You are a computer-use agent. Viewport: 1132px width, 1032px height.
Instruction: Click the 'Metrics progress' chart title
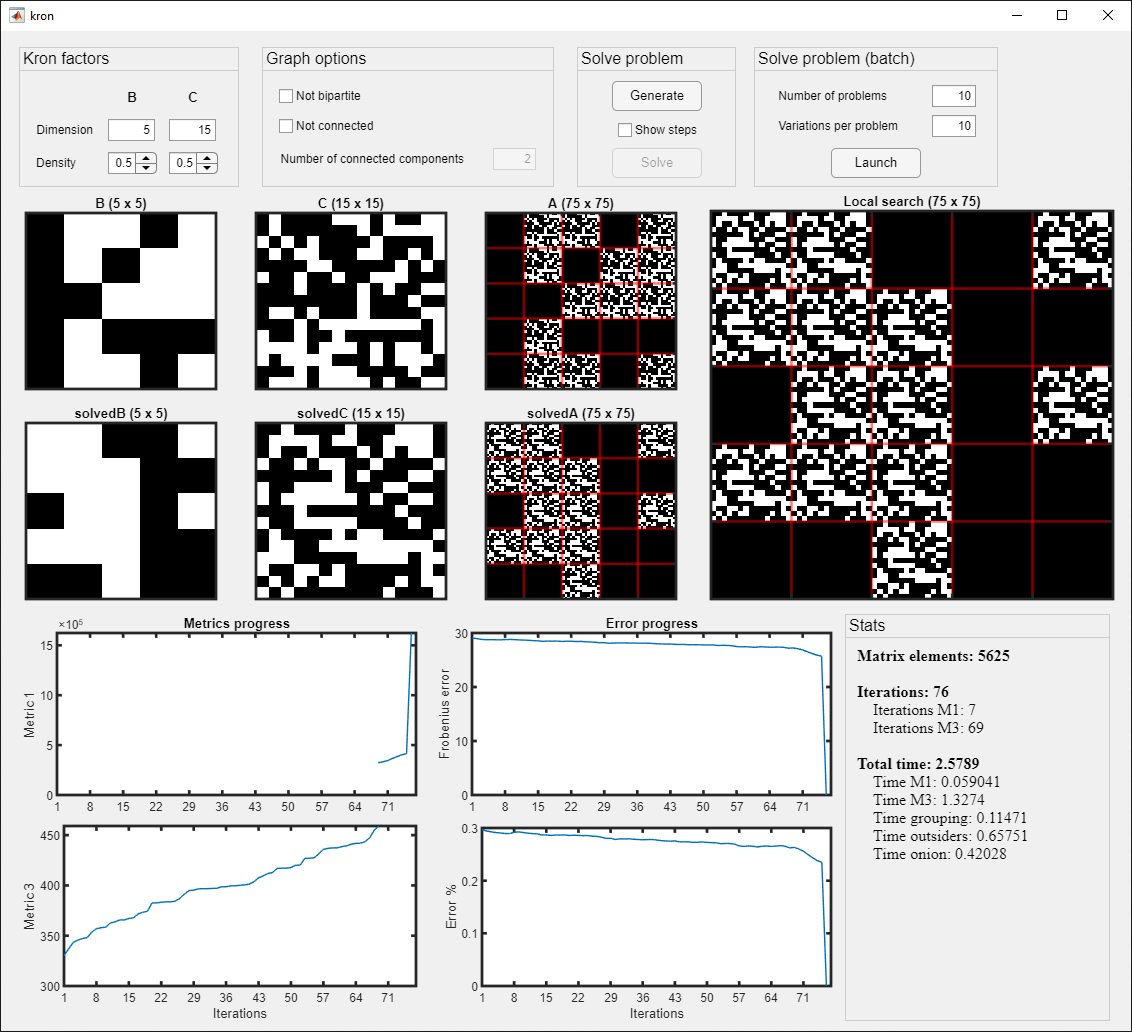(x=237, y=623)
